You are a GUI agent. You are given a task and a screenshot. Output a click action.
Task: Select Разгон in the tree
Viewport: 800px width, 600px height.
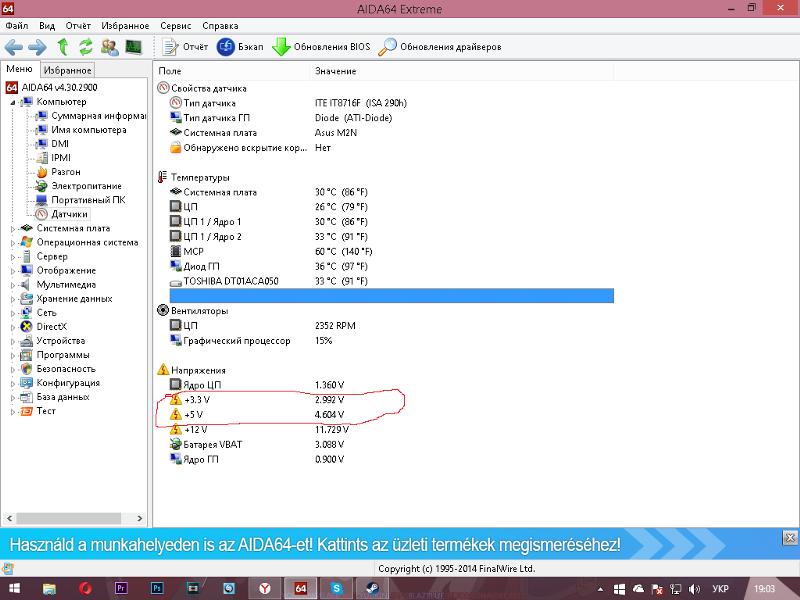click(x=66, y=172)
